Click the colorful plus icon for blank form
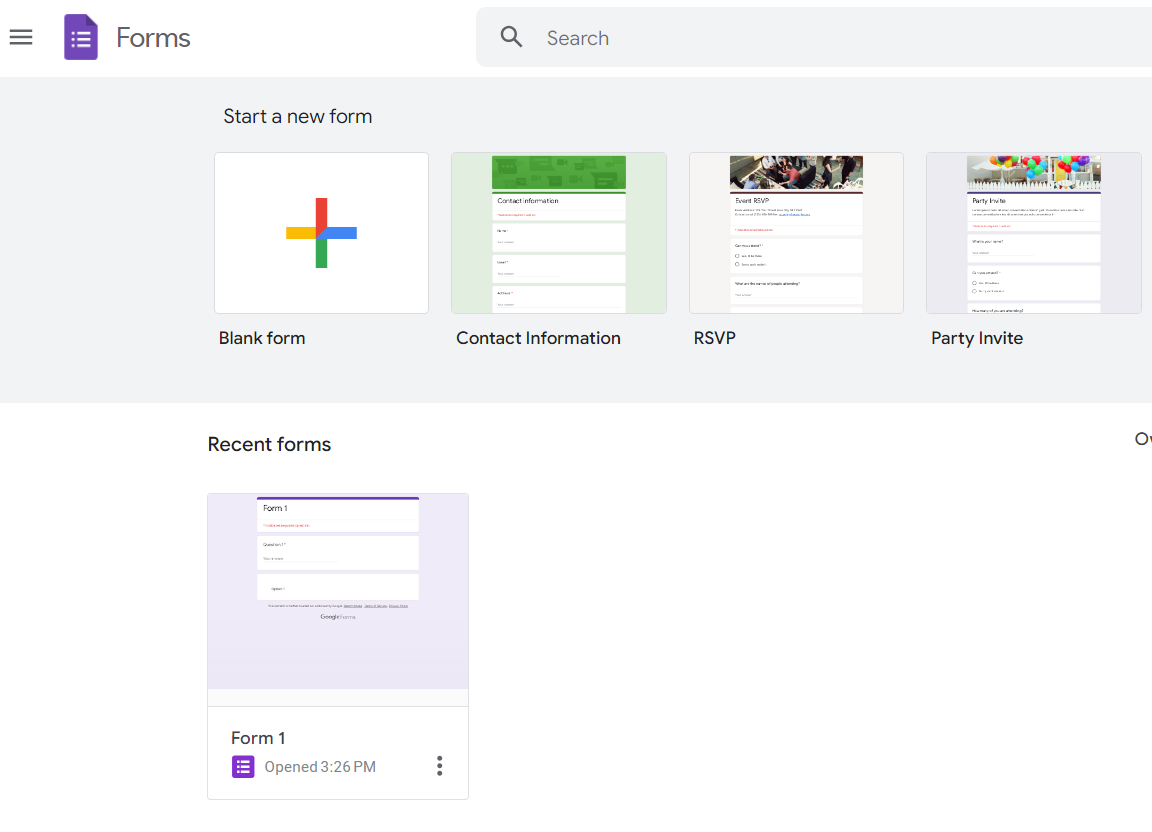This screenshot has width=1152, height=832. tap(321, 233)
